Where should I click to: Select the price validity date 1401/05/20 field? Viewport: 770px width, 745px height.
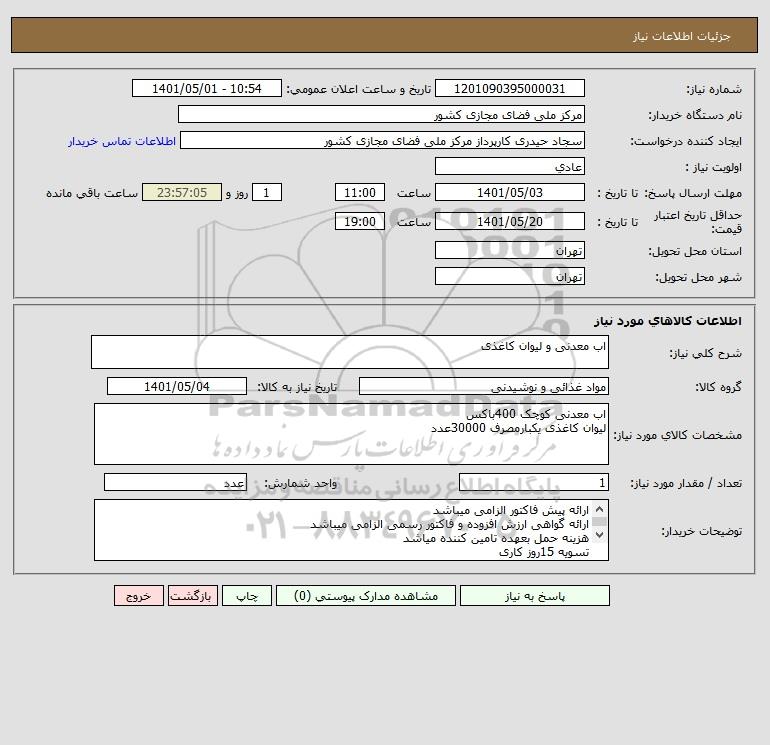point(510,221)
